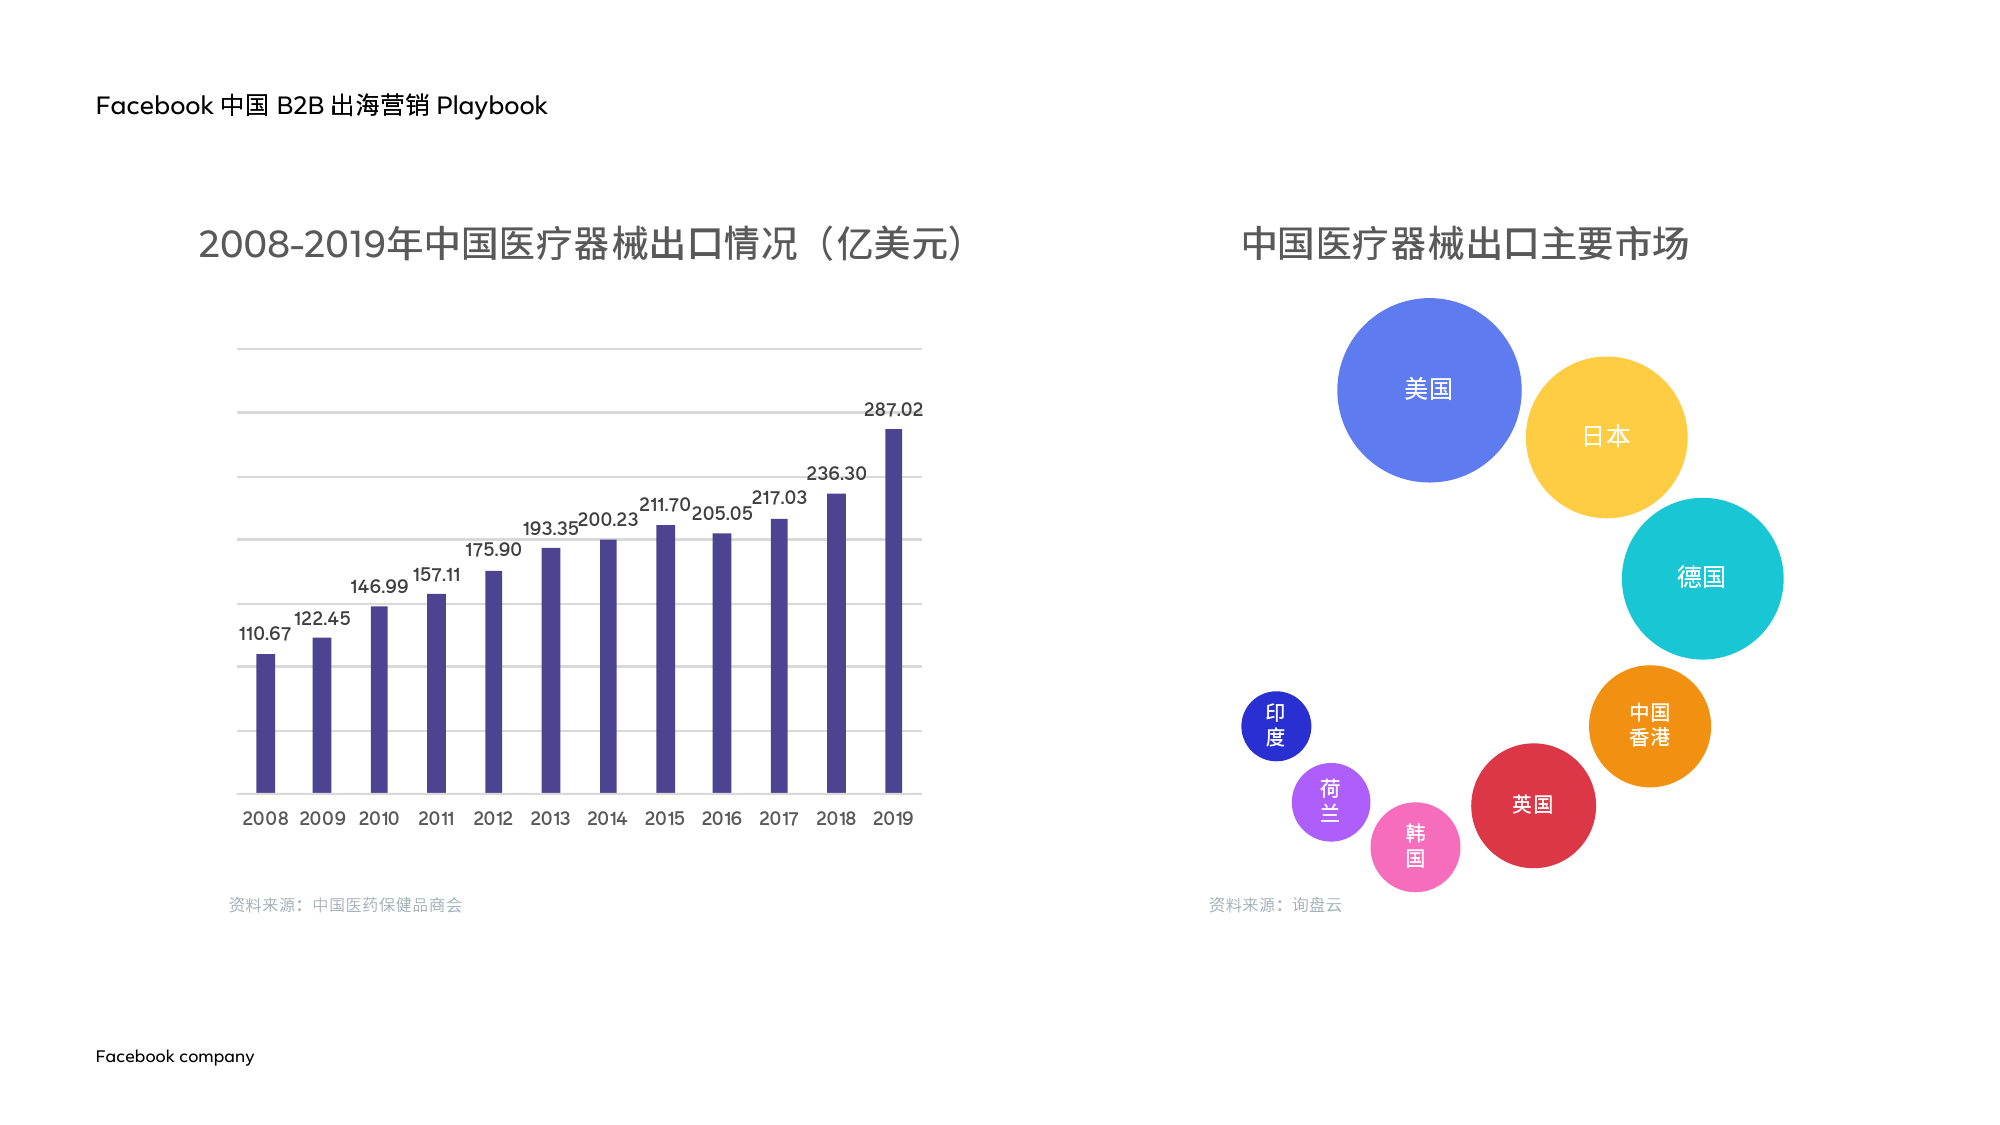This screenshot has height=1125, width=2000.
Task: Click the blue 美国 bubble
Action: coord(1428,390)
